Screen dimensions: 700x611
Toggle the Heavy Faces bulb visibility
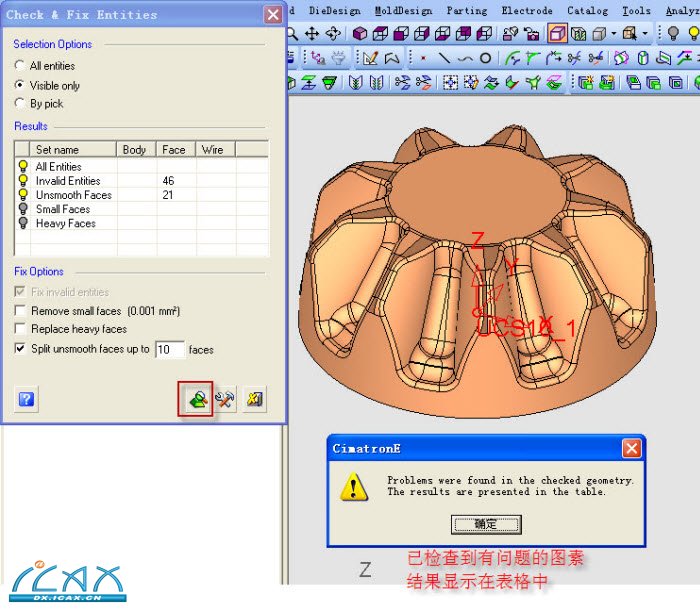click(23, 223)
